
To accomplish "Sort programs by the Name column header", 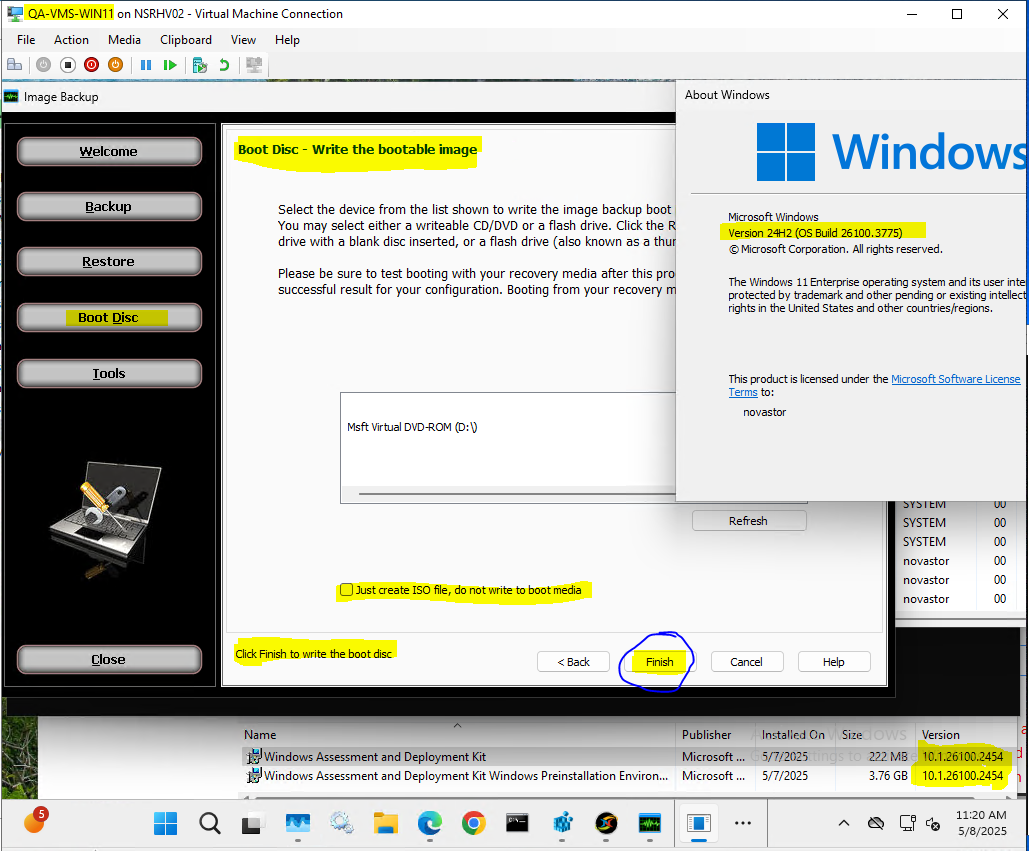I will pyautogui.click(x=261, y=735).
